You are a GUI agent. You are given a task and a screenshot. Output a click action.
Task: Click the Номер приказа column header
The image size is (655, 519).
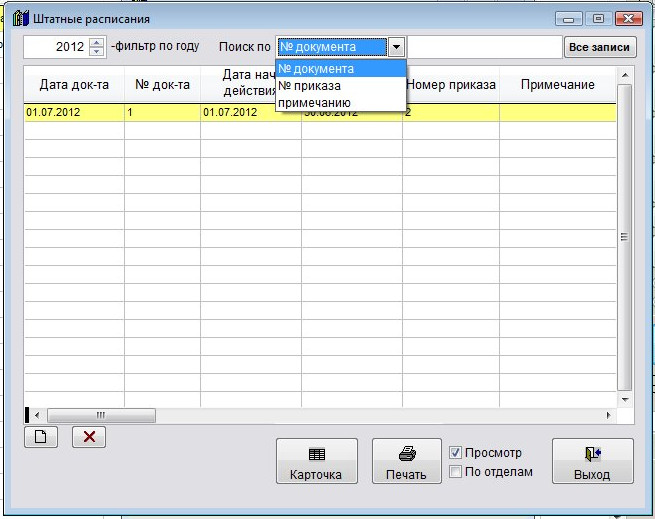451,85
